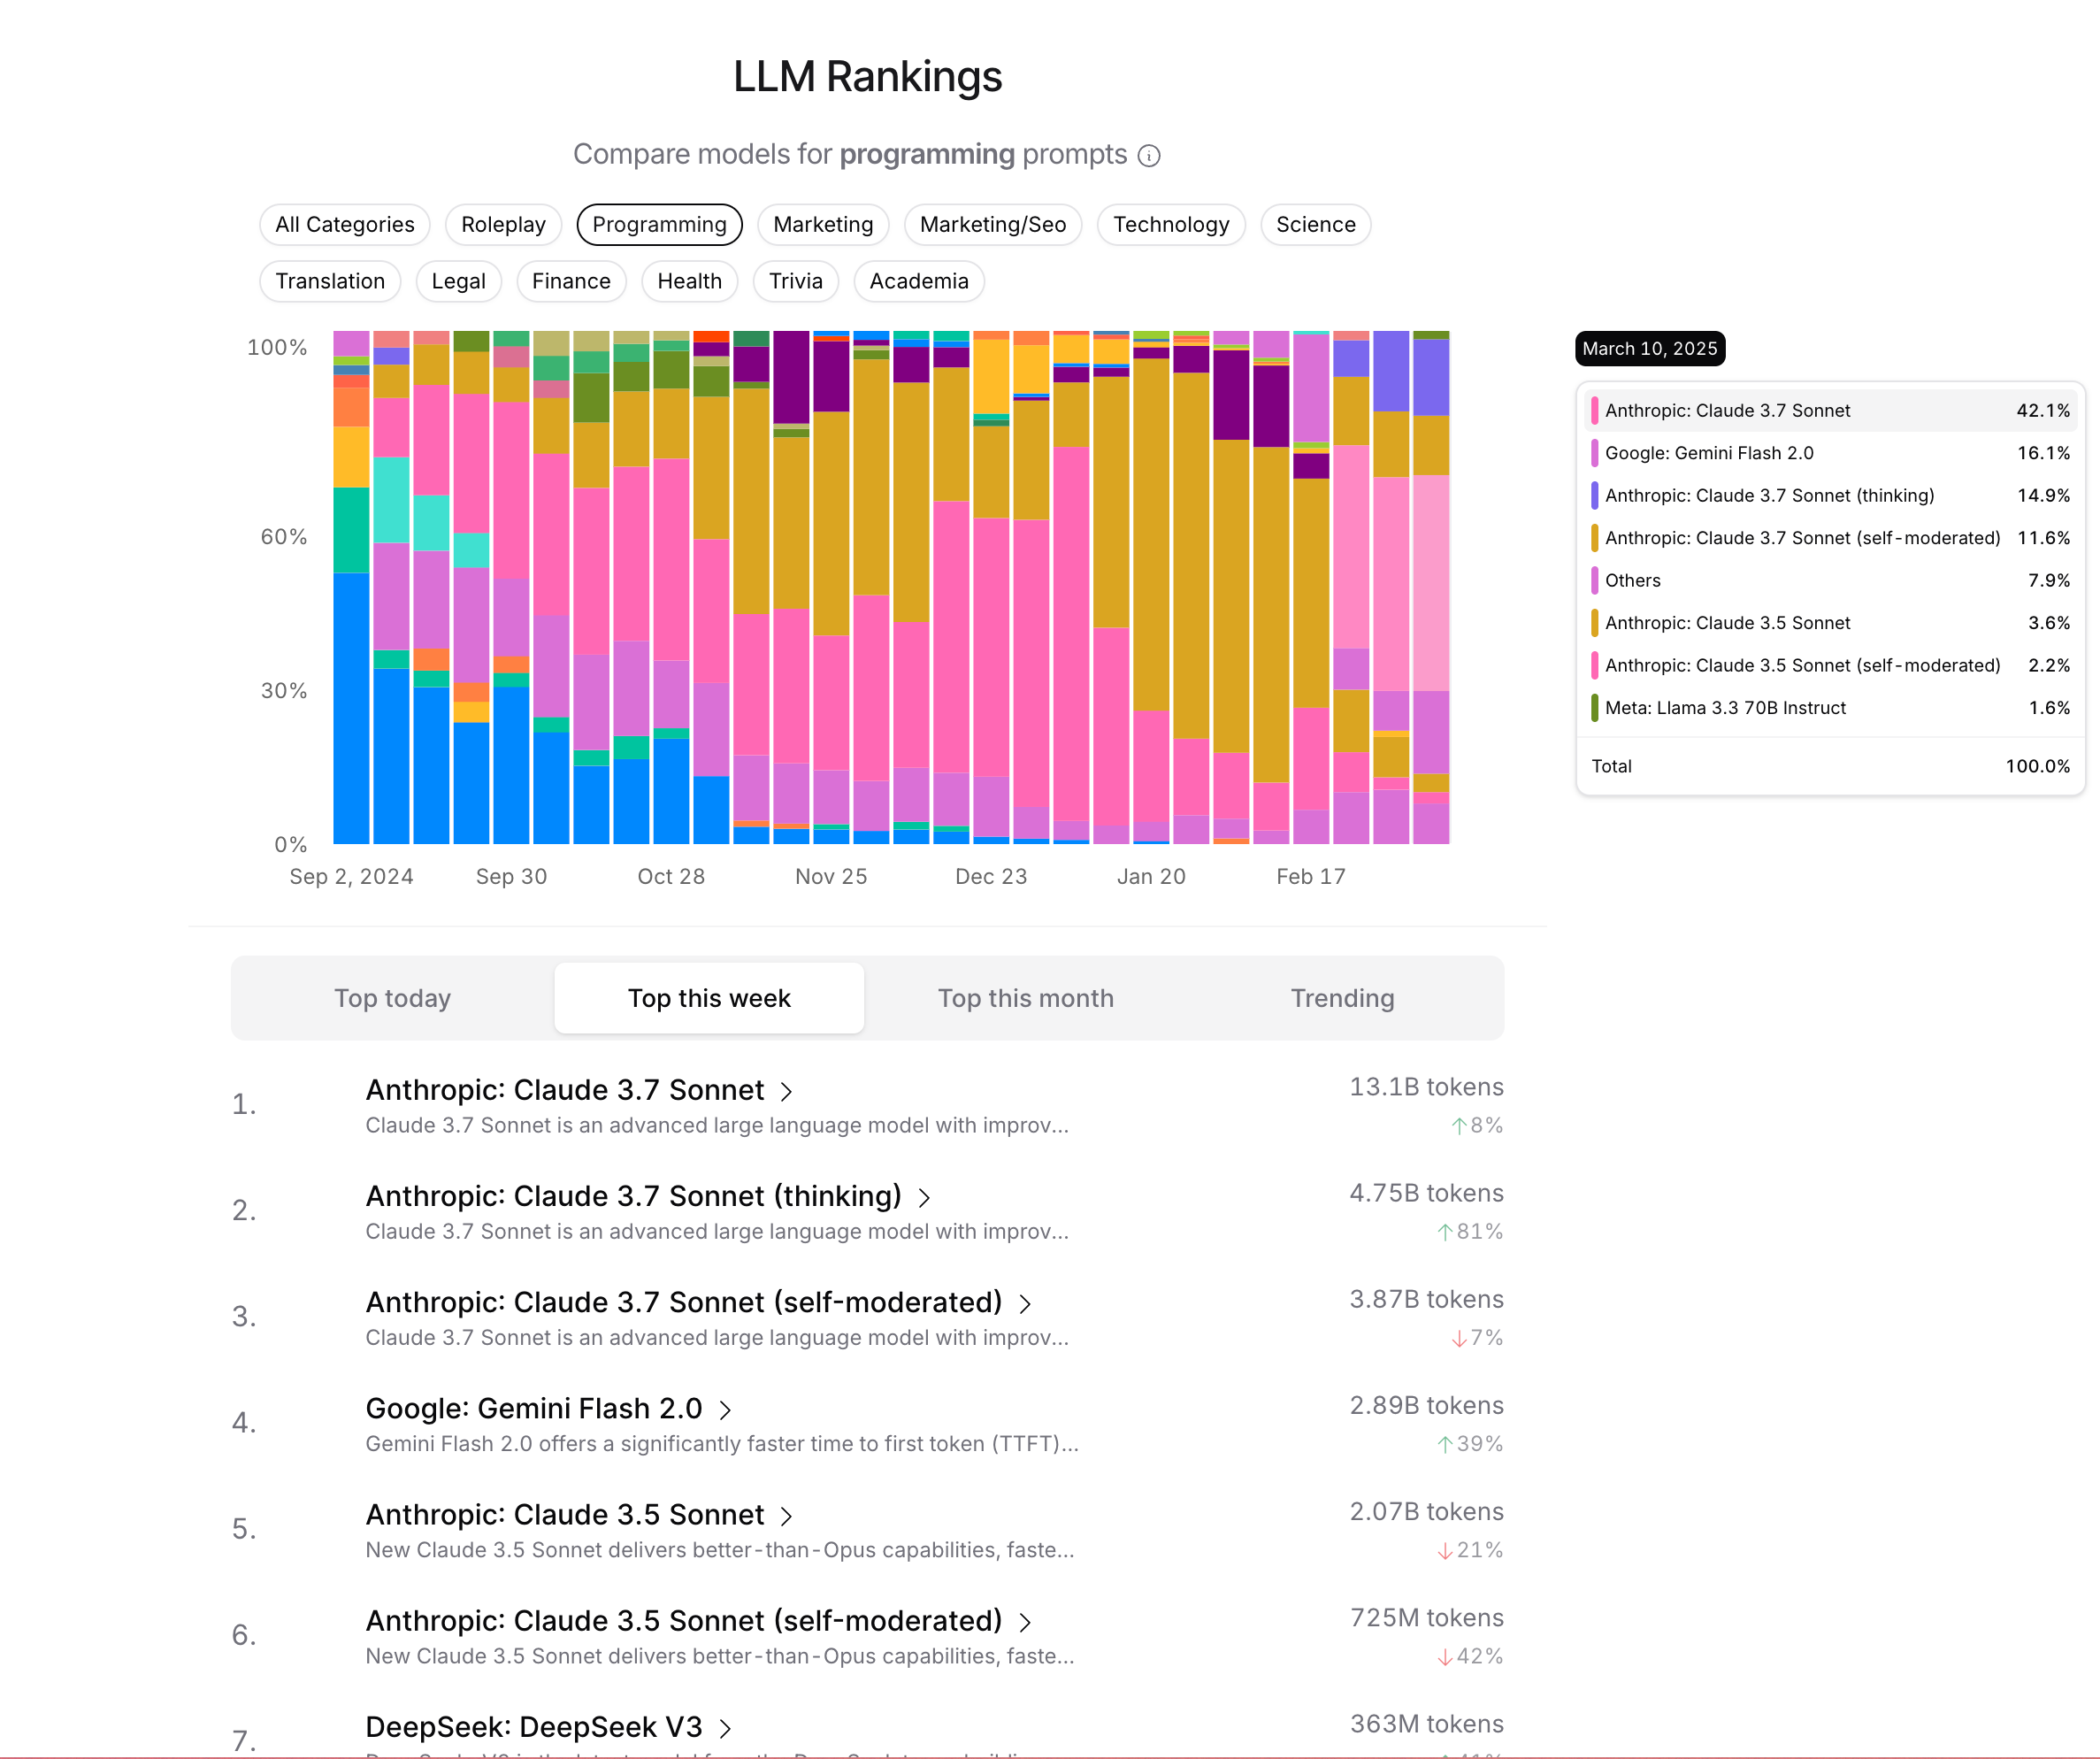Click the purple swatch for Gemini Flash 2.0 legend

(1594, 453)
